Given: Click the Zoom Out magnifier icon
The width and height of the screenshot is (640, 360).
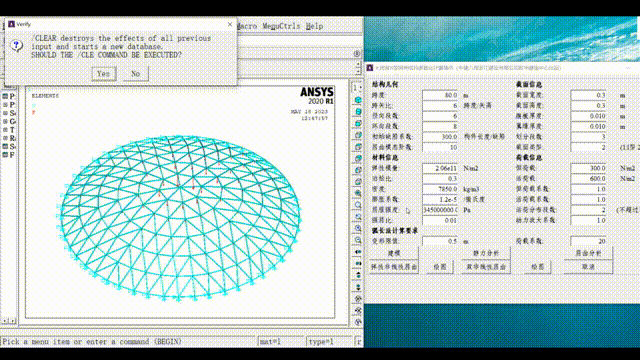Looking at the screenshot, I should point(358,240).
